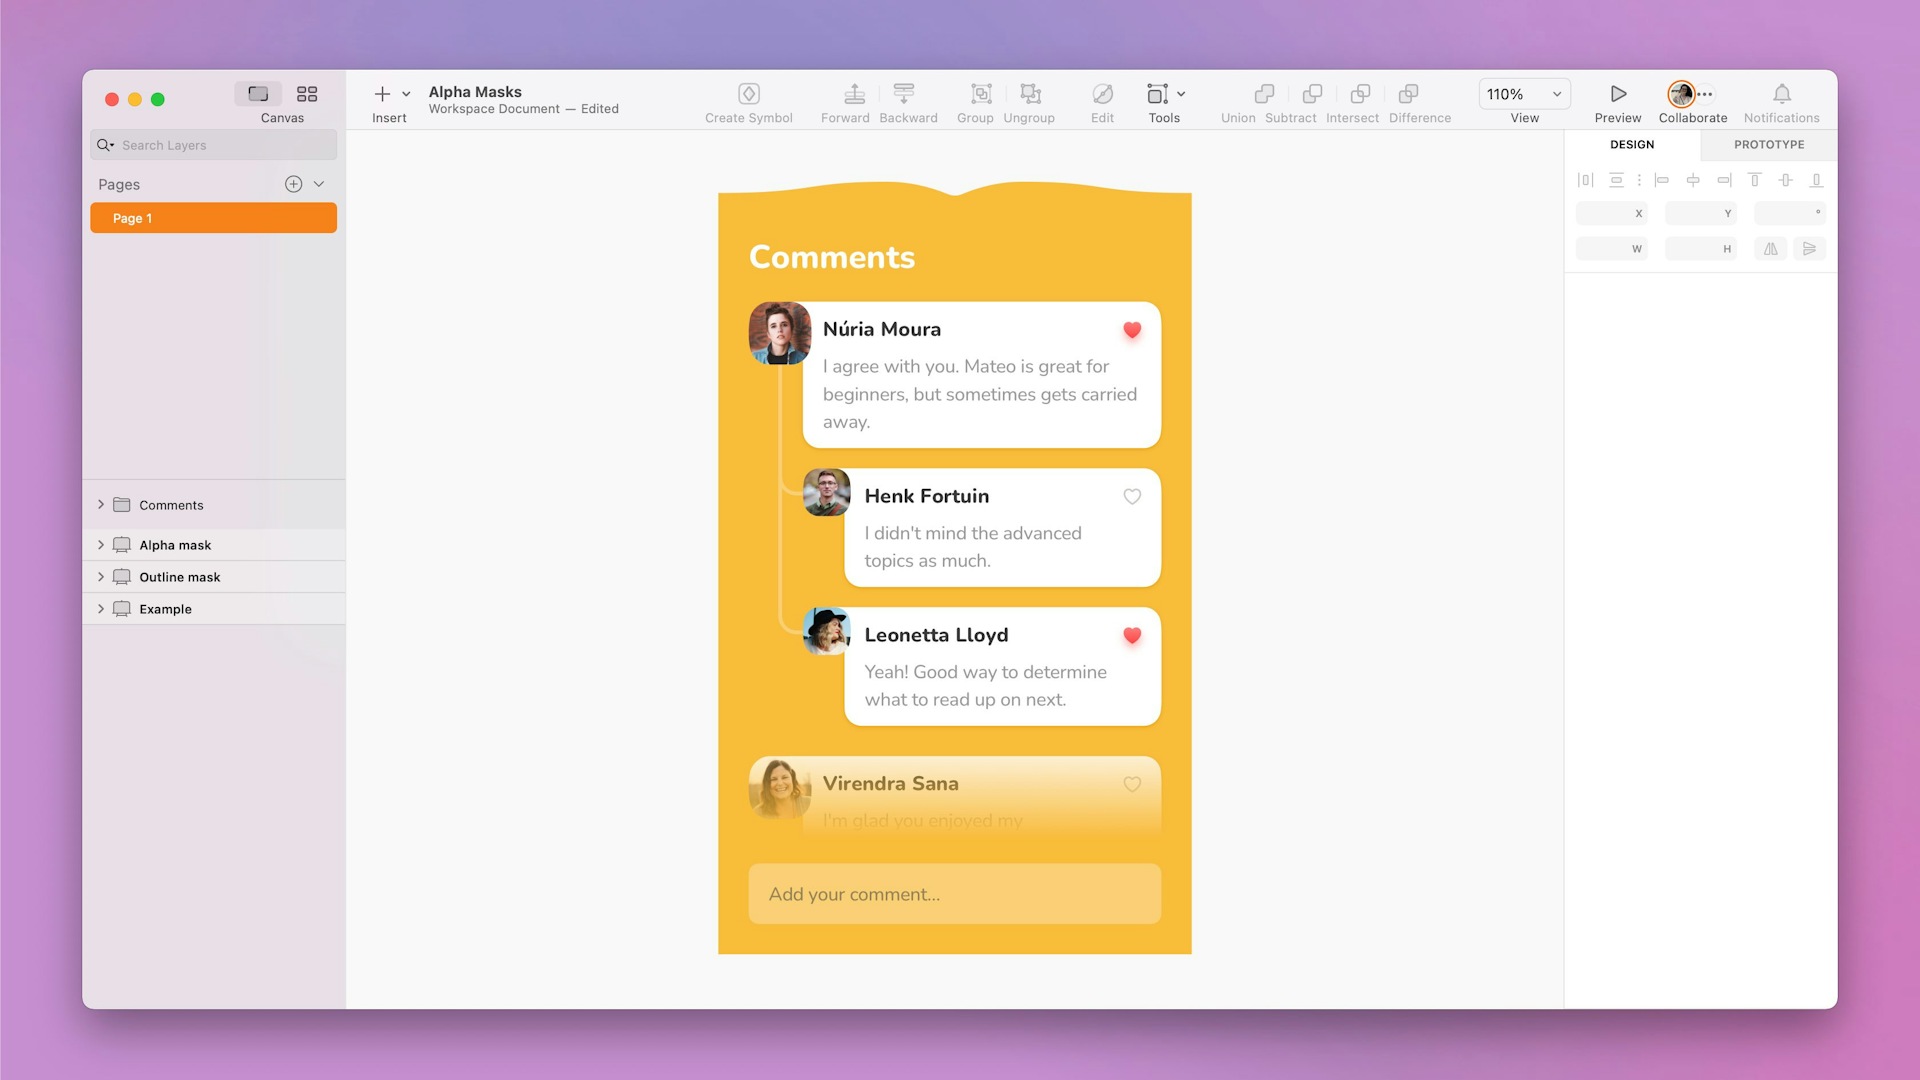Viewport: 1920px width, 1080px height.
Task: Expand the Comments layer group
Action: point(102,504)
